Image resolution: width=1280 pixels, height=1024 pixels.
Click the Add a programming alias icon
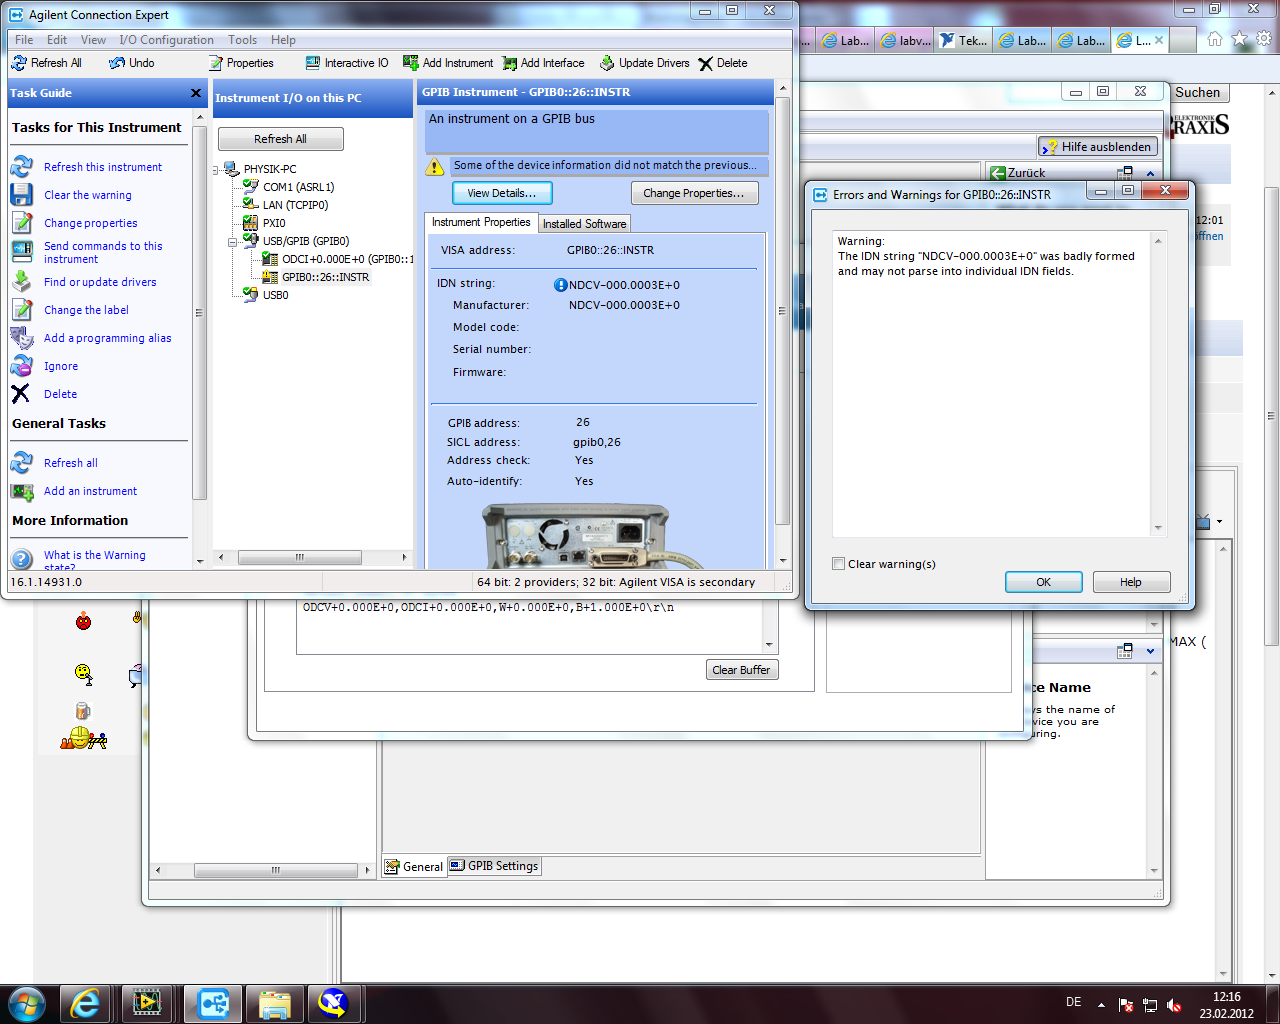22,338
